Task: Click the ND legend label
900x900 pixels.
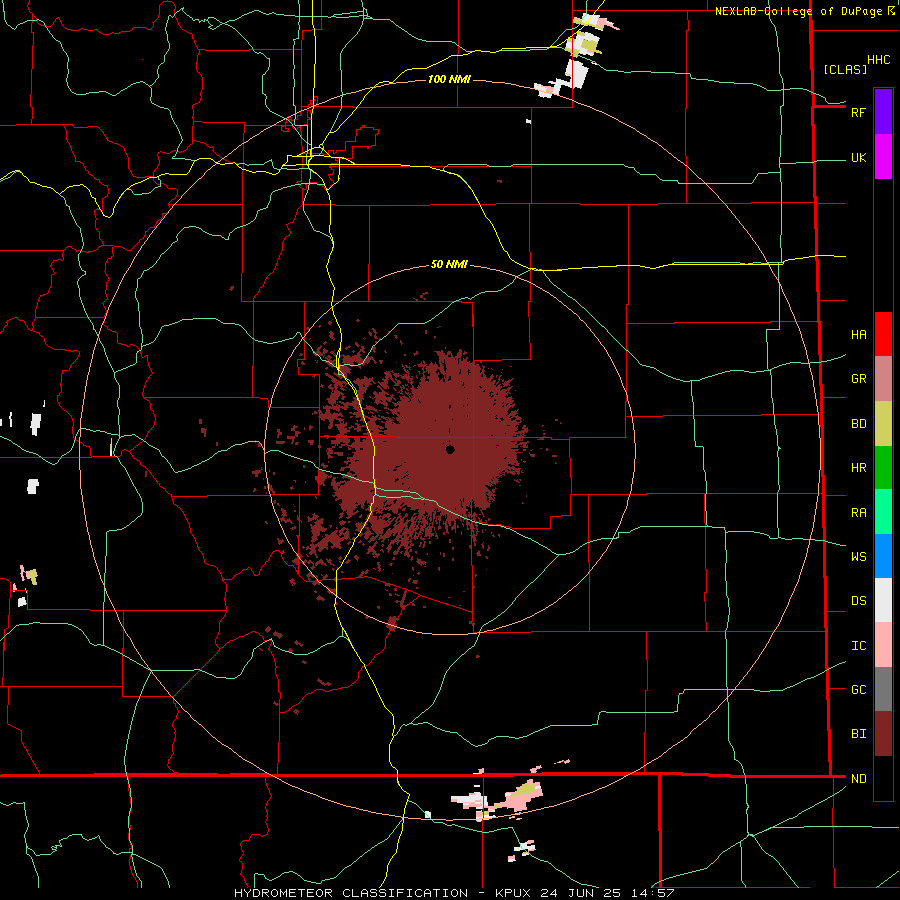Action: [x=858, y=778]
